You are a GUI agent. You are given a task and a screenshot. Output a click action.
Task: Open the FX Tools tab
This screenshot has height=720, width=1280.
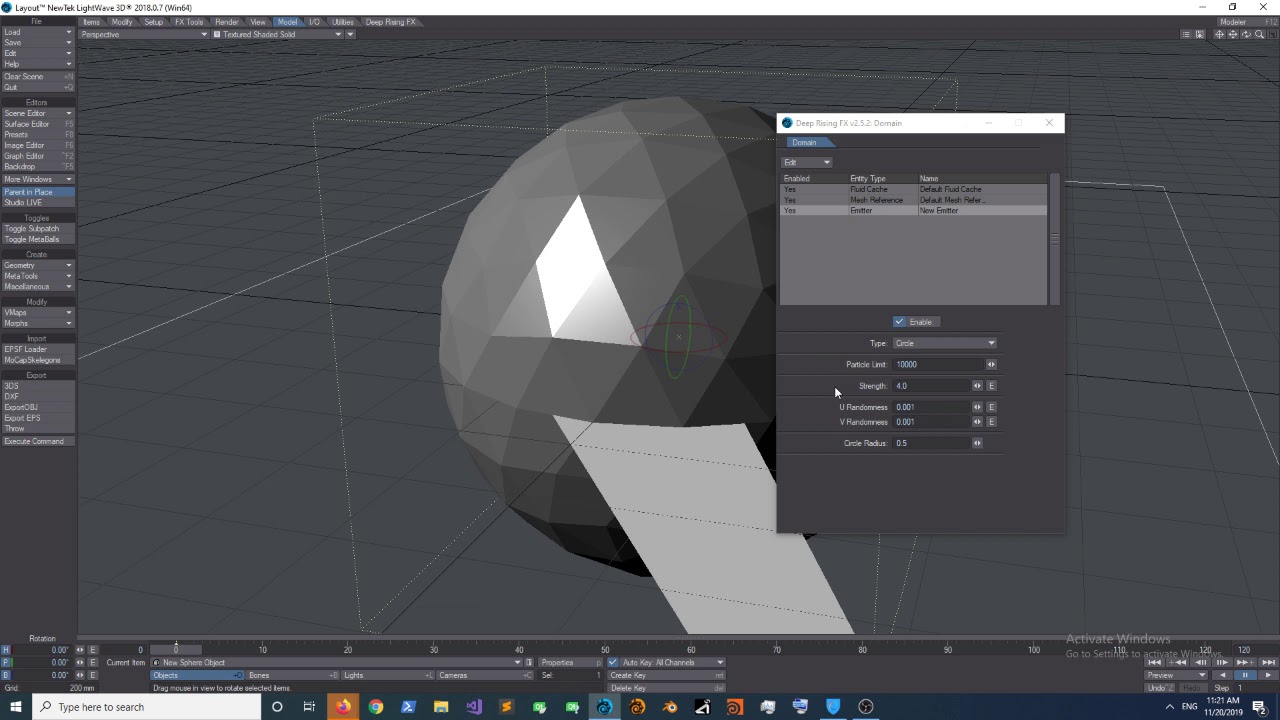click(x=189, y=22)
